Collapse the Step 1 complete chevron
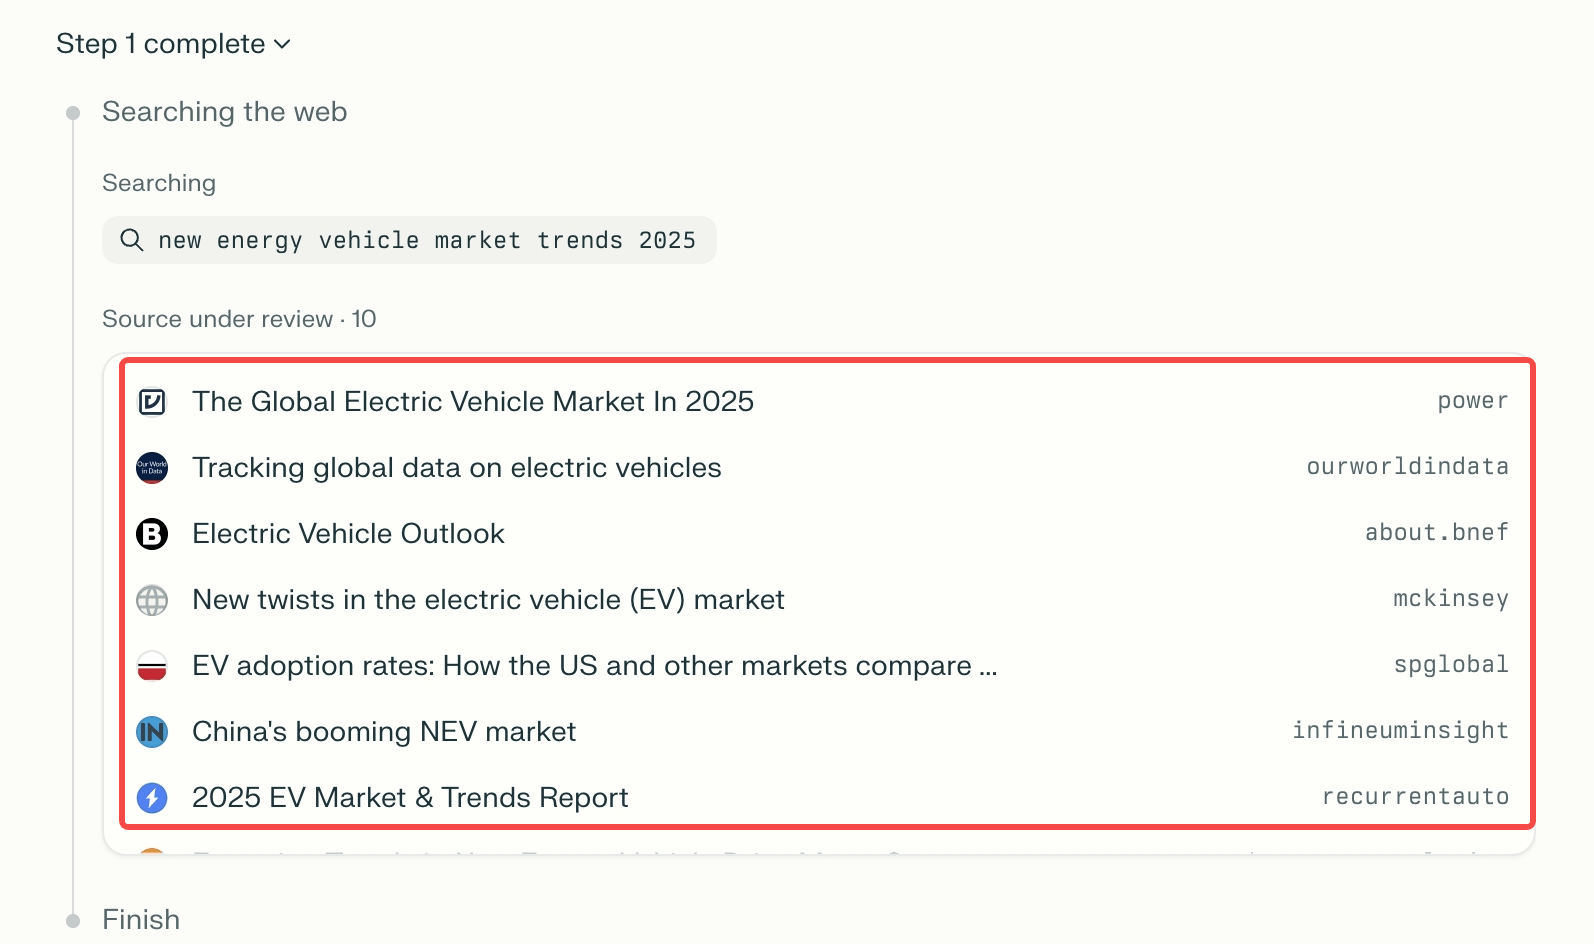The image size is (1594, 944). tap(282, 44)
